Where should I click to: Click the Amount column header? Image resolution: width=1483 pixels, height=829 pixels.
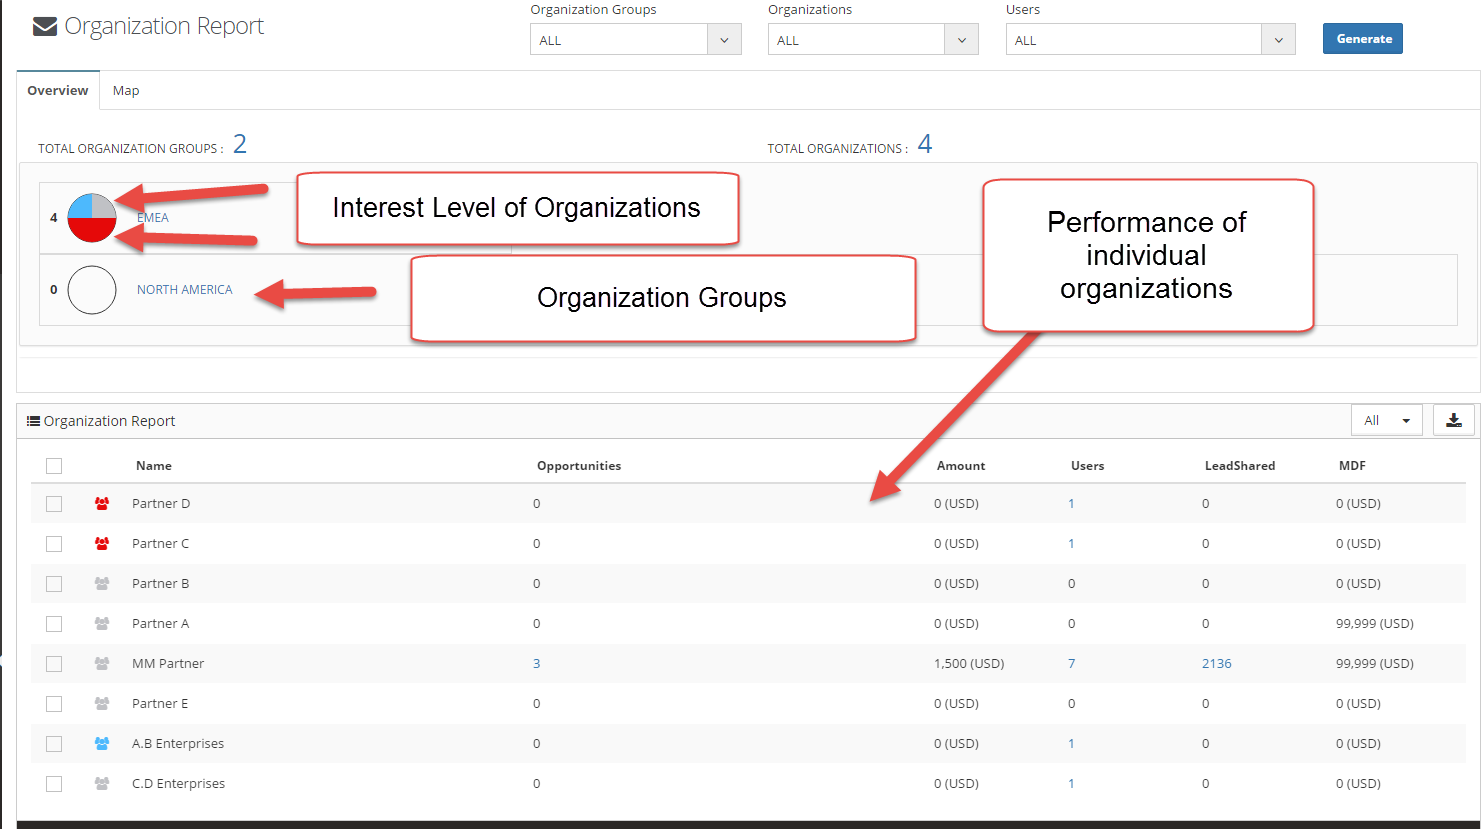point(961,466)
